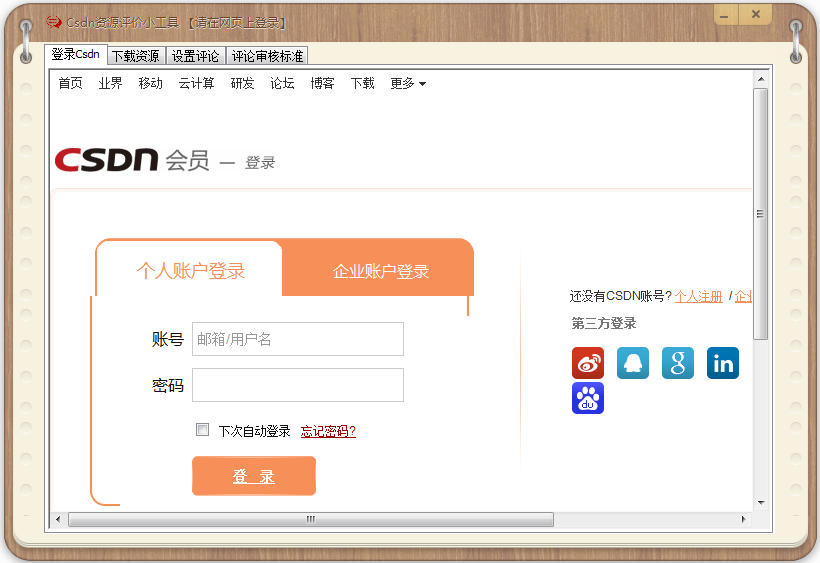Minimize the Csdn tool window
Viewport: 820px width, 563px height.
point(725,15)
